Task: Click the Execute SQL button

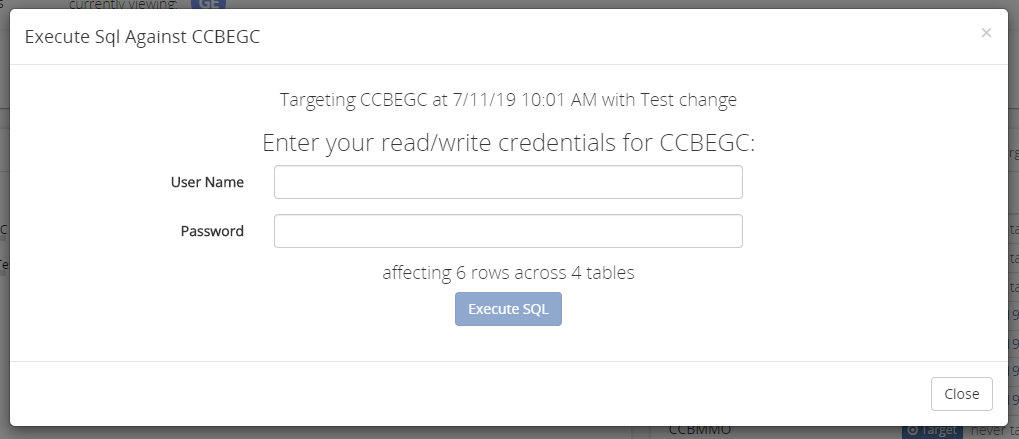Action: pyautogui.click(x=508, y=309)
